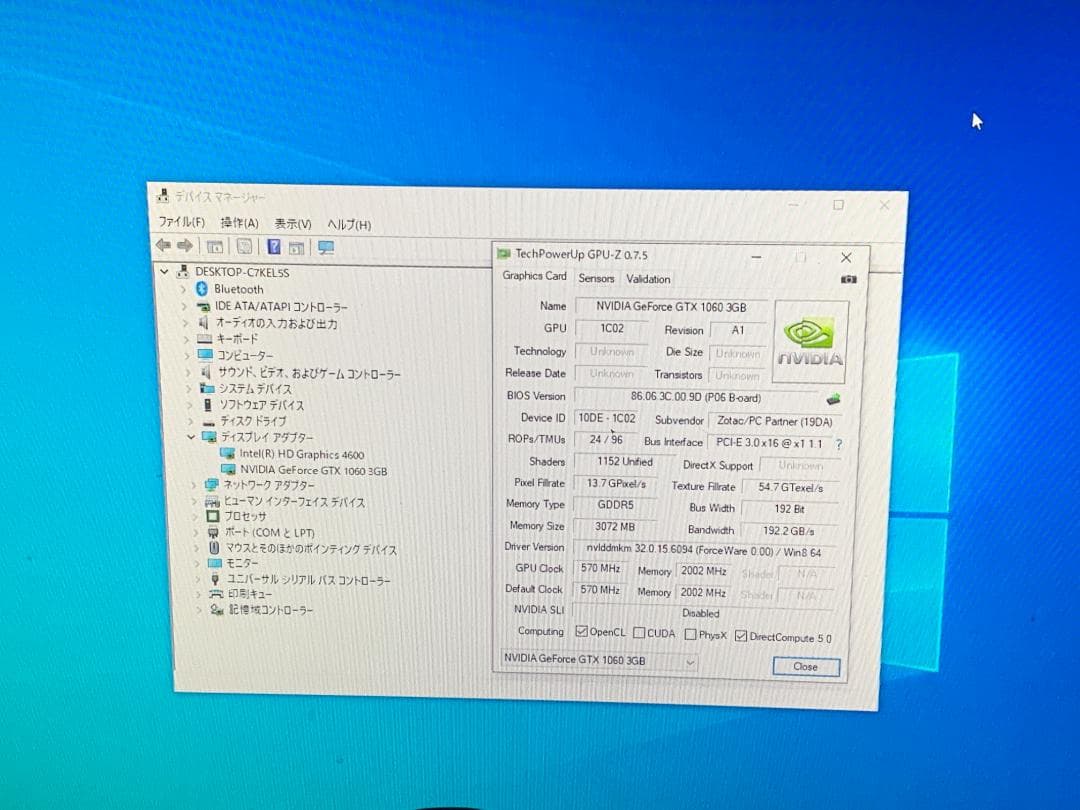Image resolution: width=1080 pixels, height=810 pixels.
Task: Select オーディオの入力および出力 tree row
Action: point(276,322)
